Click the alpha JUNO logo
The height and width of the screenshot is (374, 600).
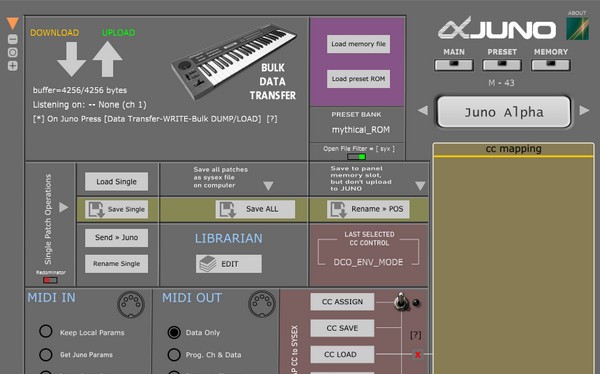pos(497,28)
